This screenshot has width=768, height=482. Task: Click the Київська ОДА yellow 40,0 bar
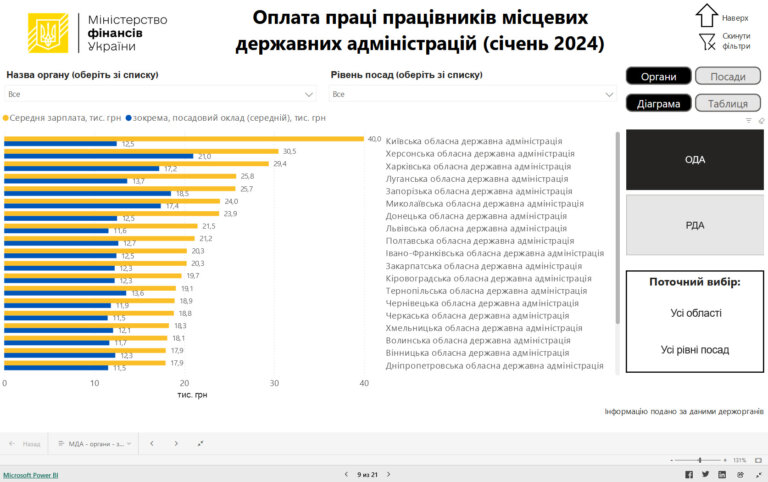pos(184,139)
